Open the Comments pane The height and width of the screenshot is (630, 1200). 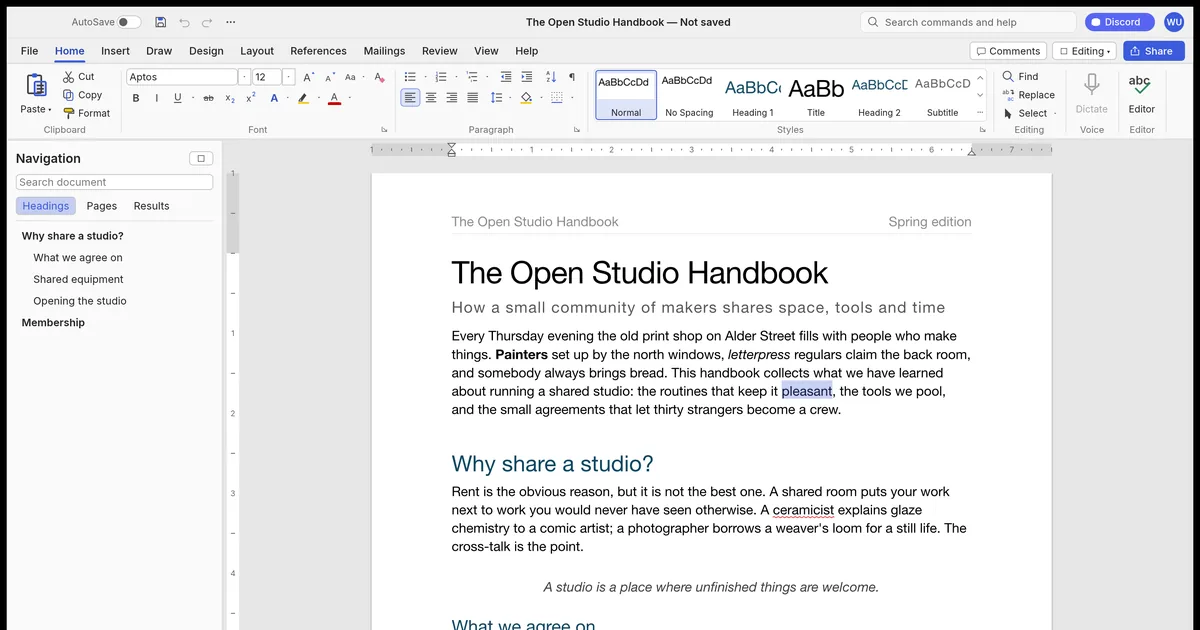tap(1008, 51)
